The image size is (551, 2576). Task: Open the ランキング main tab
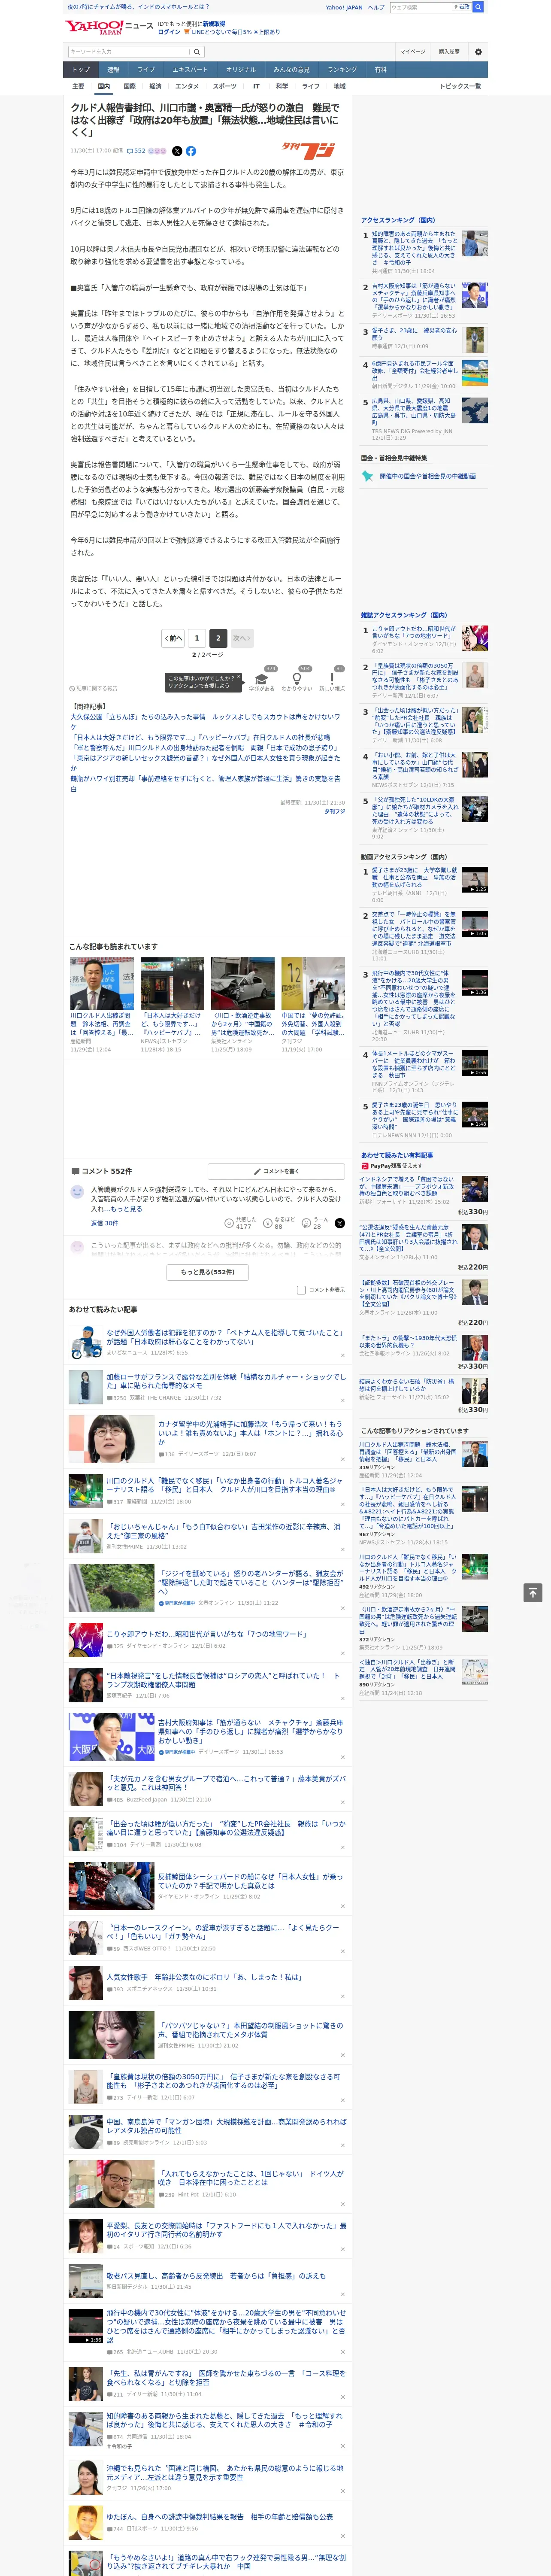click(342, 69)
